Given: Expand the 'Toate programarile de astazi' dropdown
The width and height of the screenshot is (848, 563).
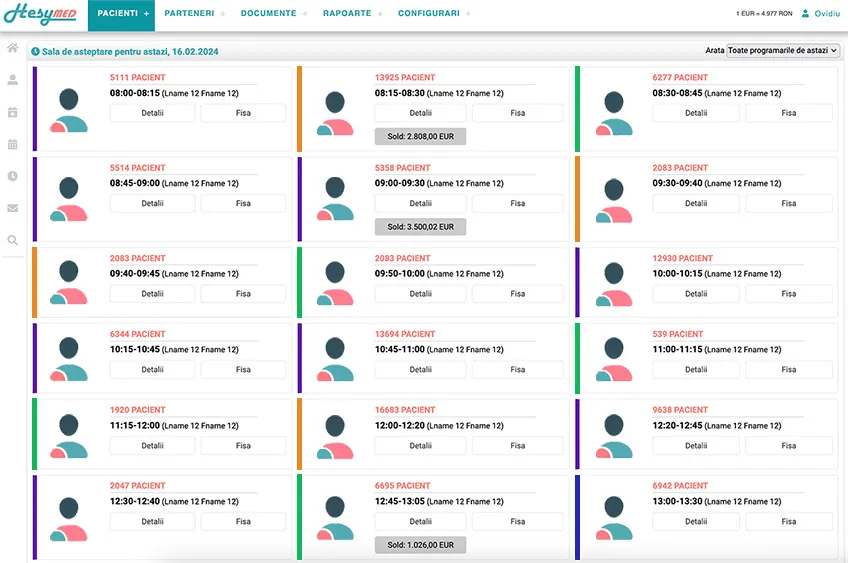Looking at the screenshot, I should pyautogui.click(x=782, y=50).
